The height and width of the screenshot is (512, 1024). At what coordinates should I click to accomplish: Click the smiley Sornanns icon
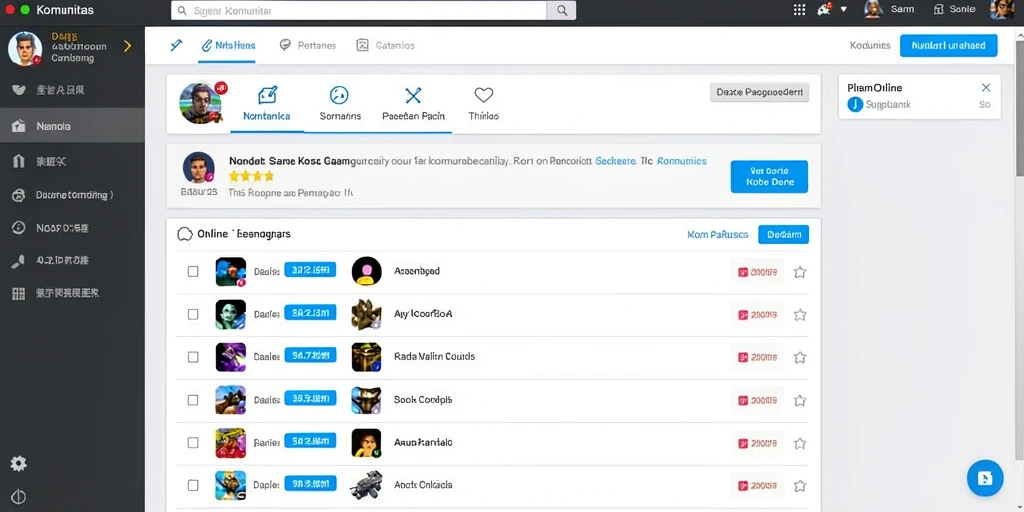(x=340, y=95)
